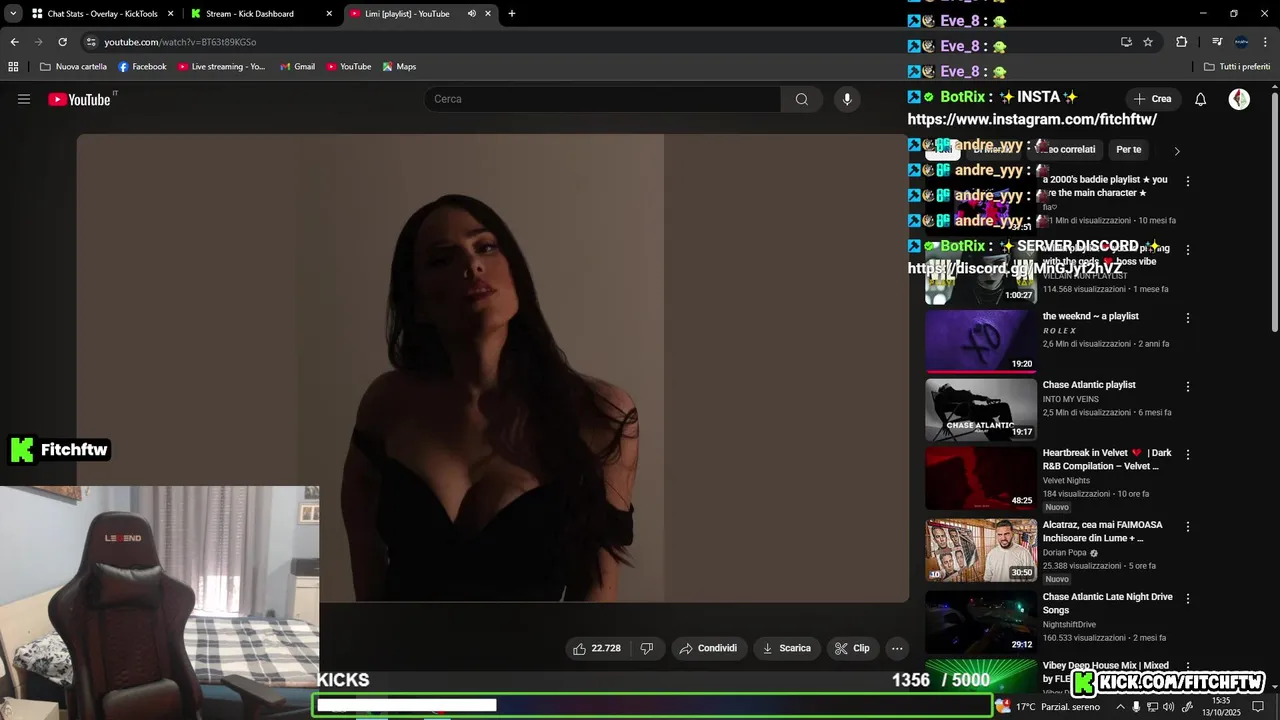Open the Facebook bookmark
This screenshot has width=1280, height=720.
click(142, 67)
